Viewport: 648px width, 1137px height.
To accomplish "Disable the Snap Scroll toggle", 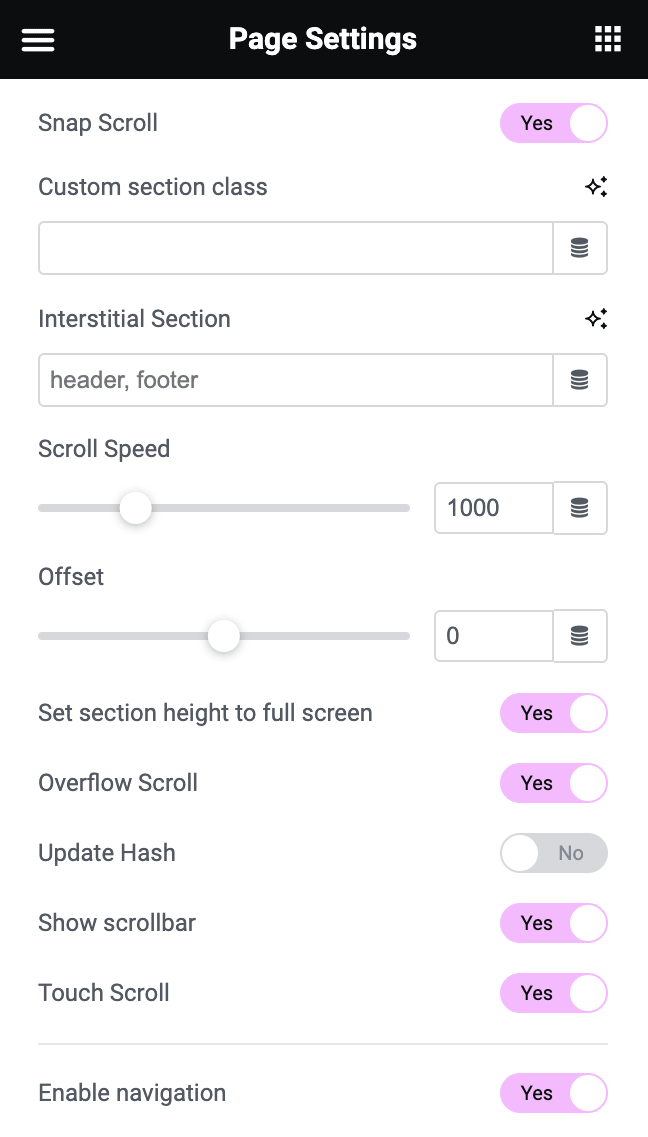I will point(554,123).
